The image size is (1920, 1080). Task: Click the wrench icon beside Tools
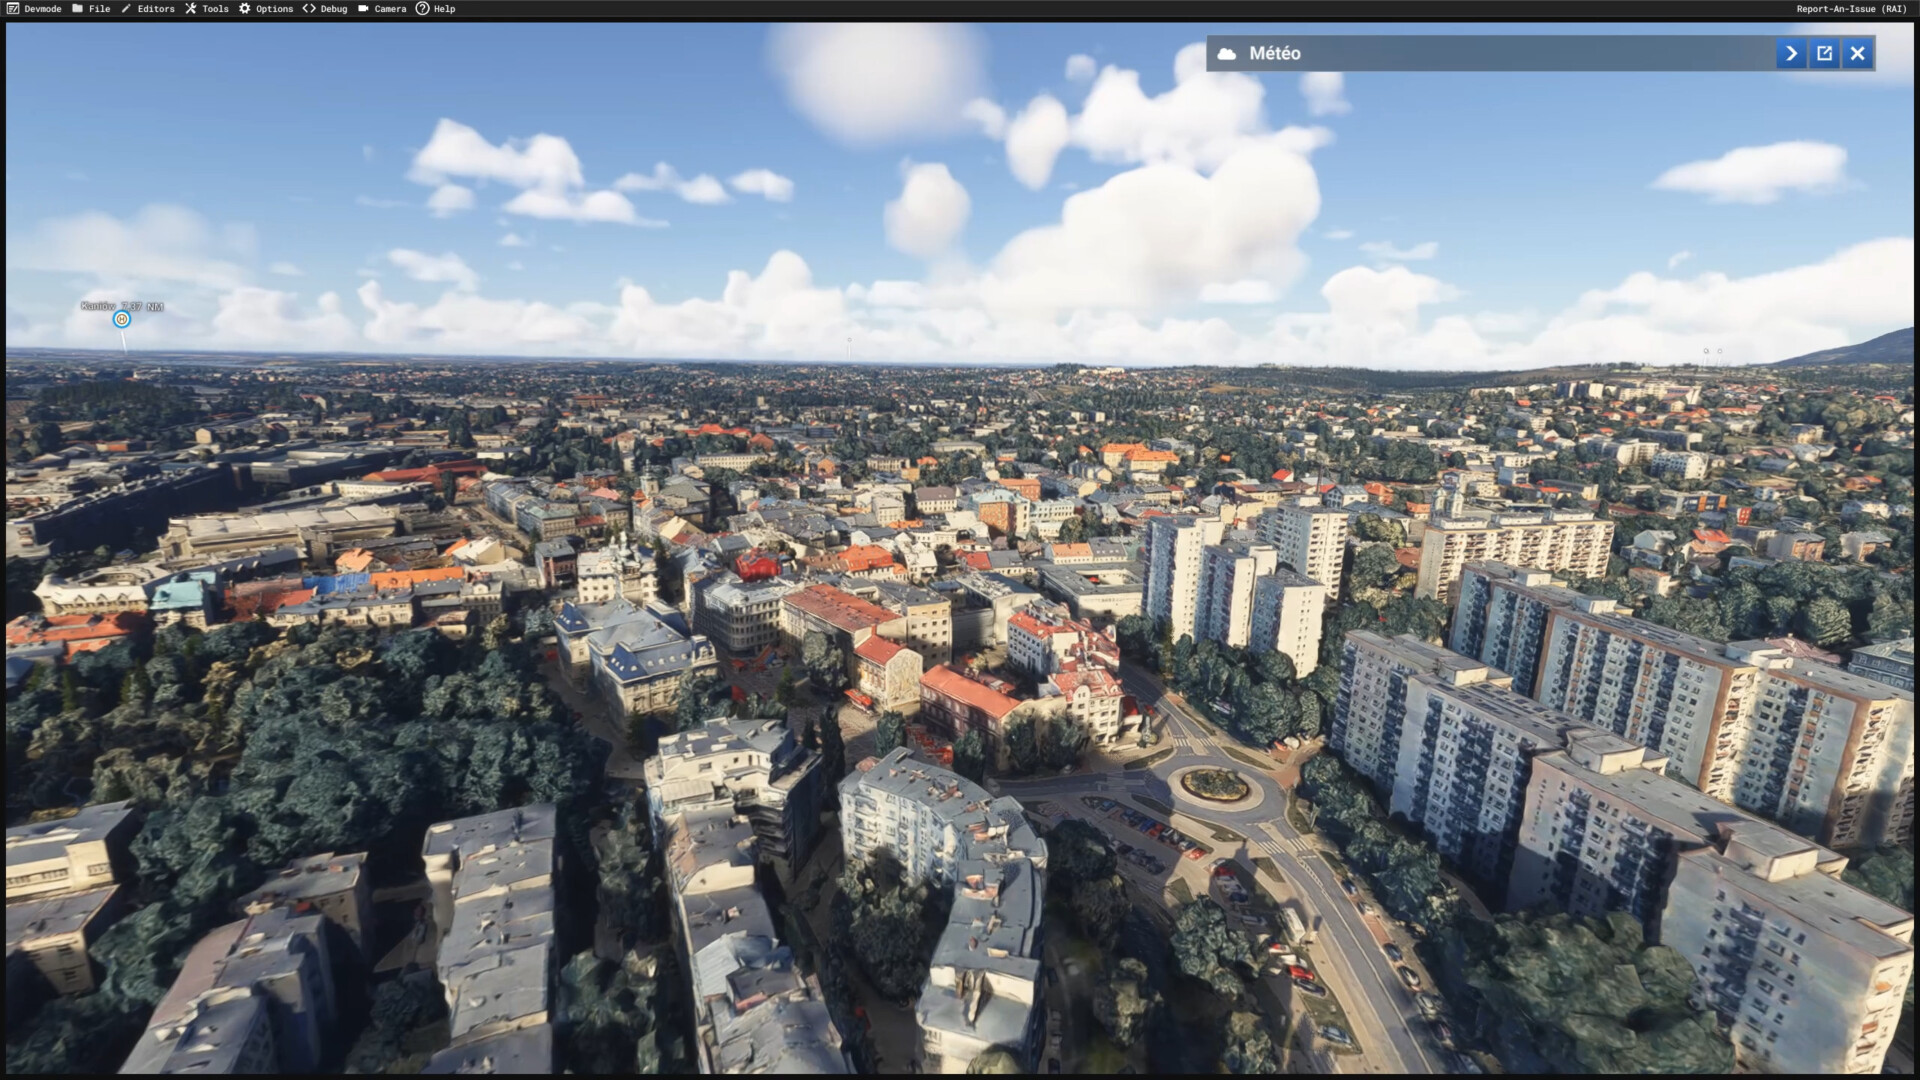(191, 9)
